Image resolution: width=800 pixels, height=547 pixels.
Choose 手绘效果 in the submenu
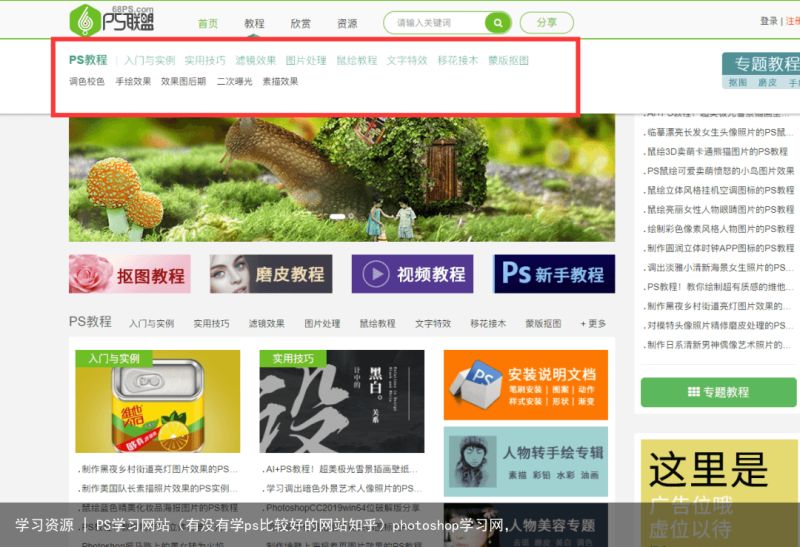[x=133, y=81]
